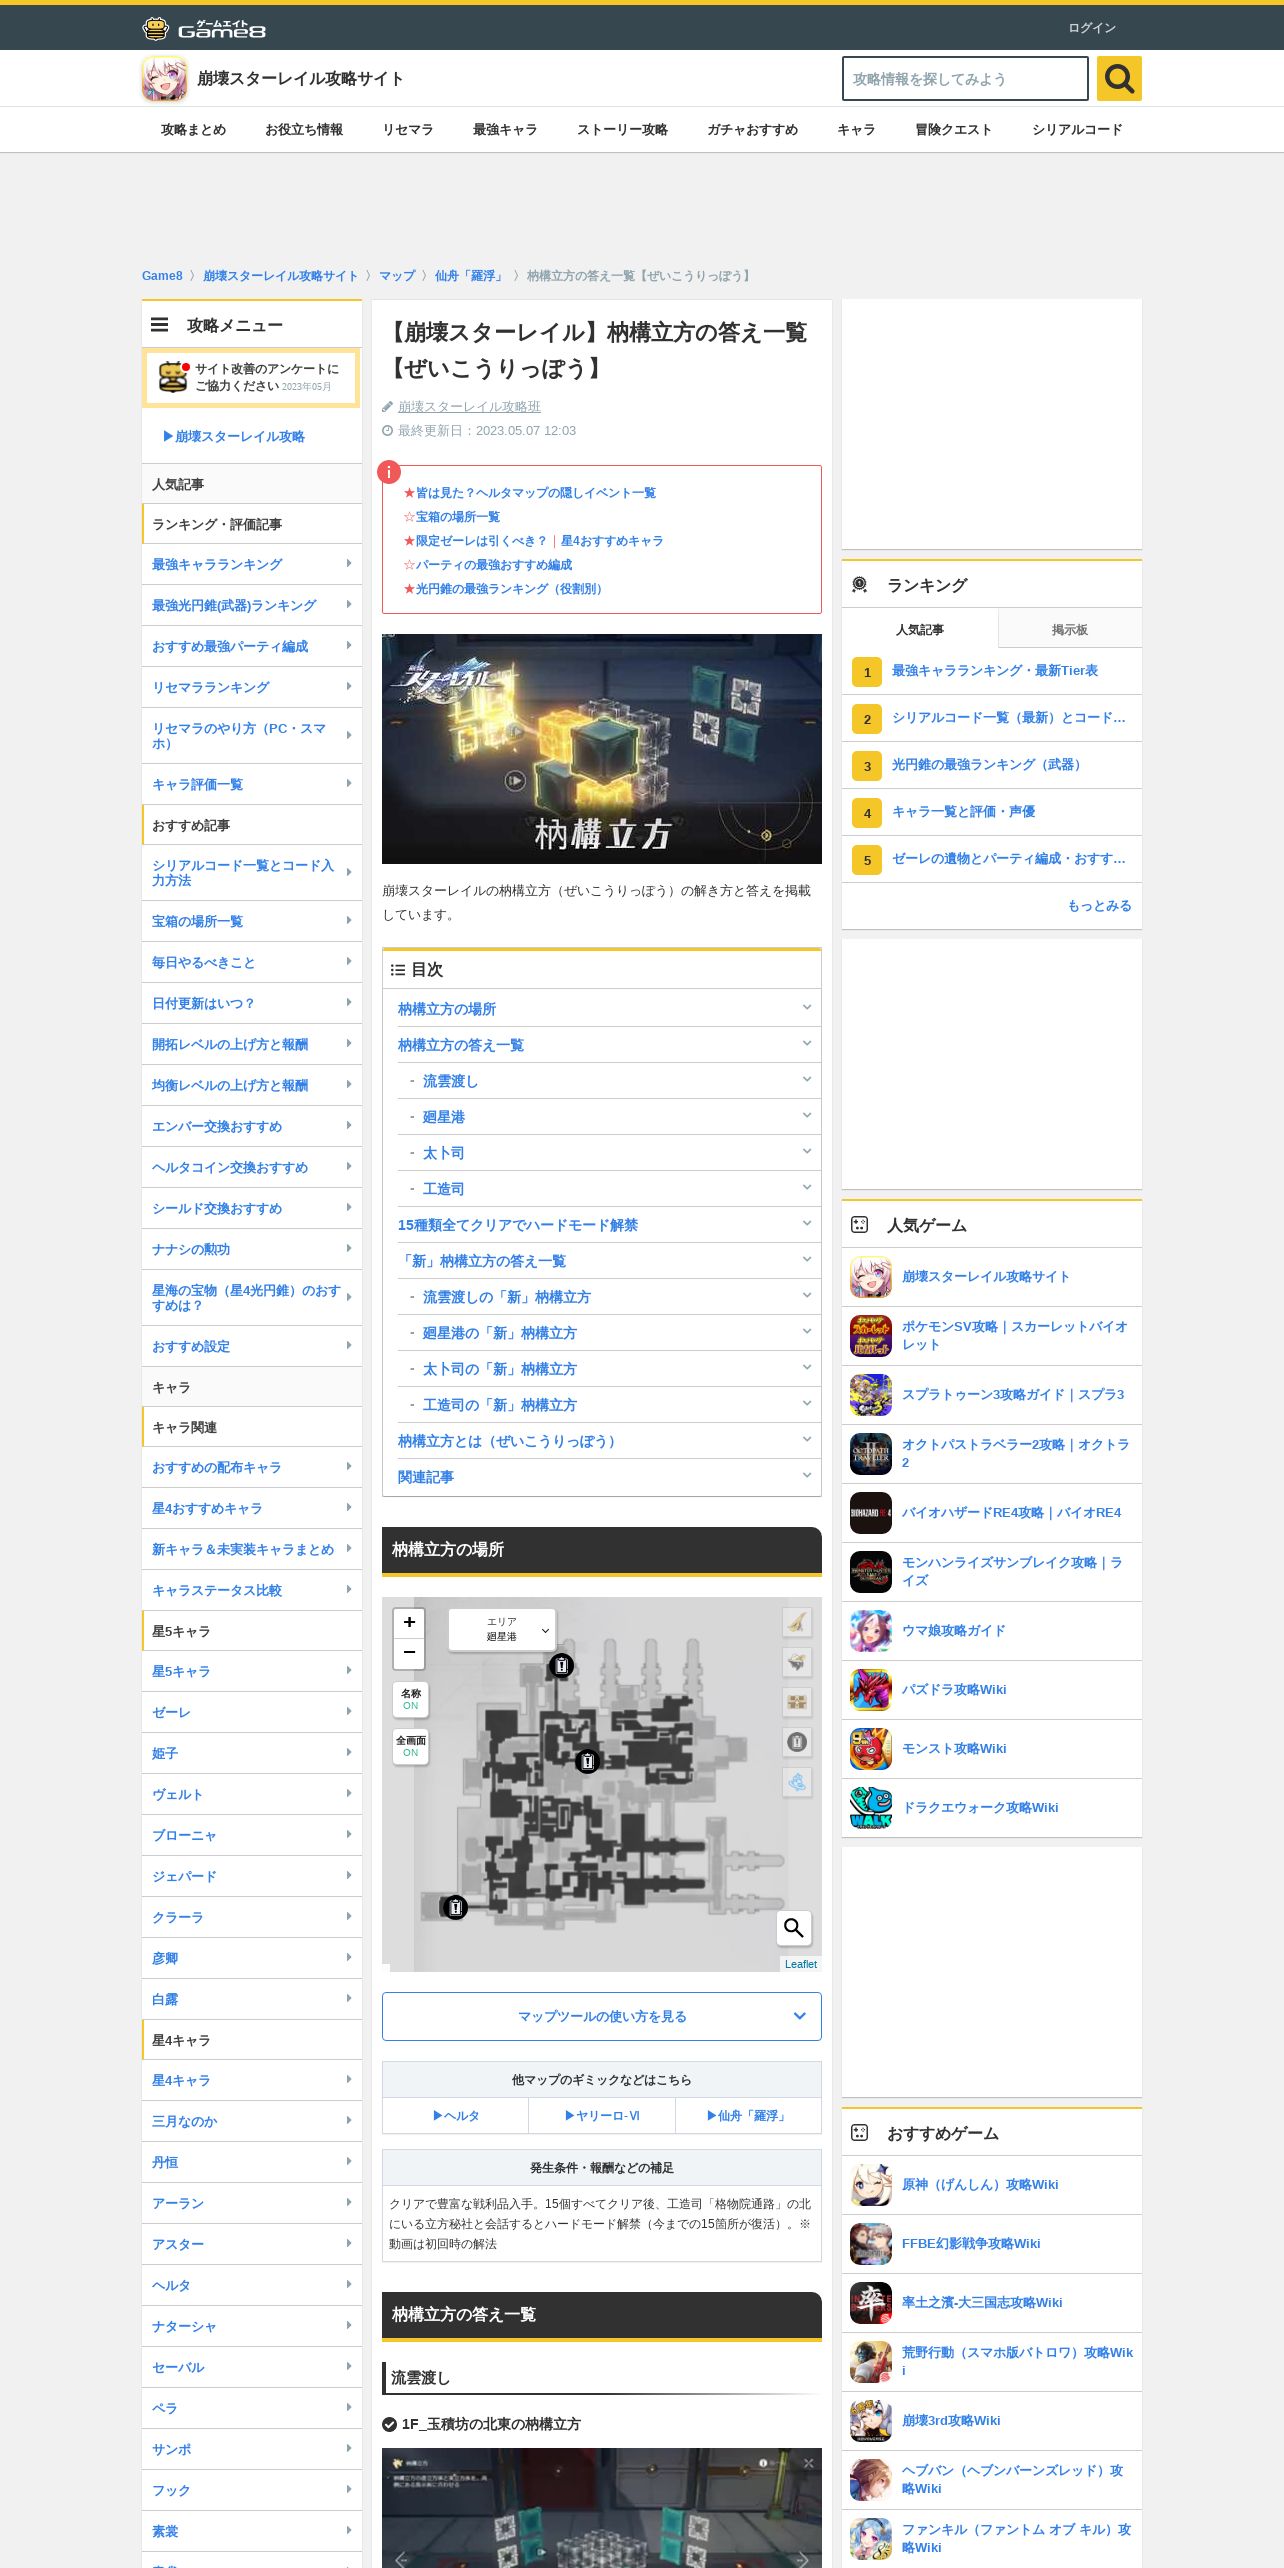Click the Star Rail site avatar icon

164,79
